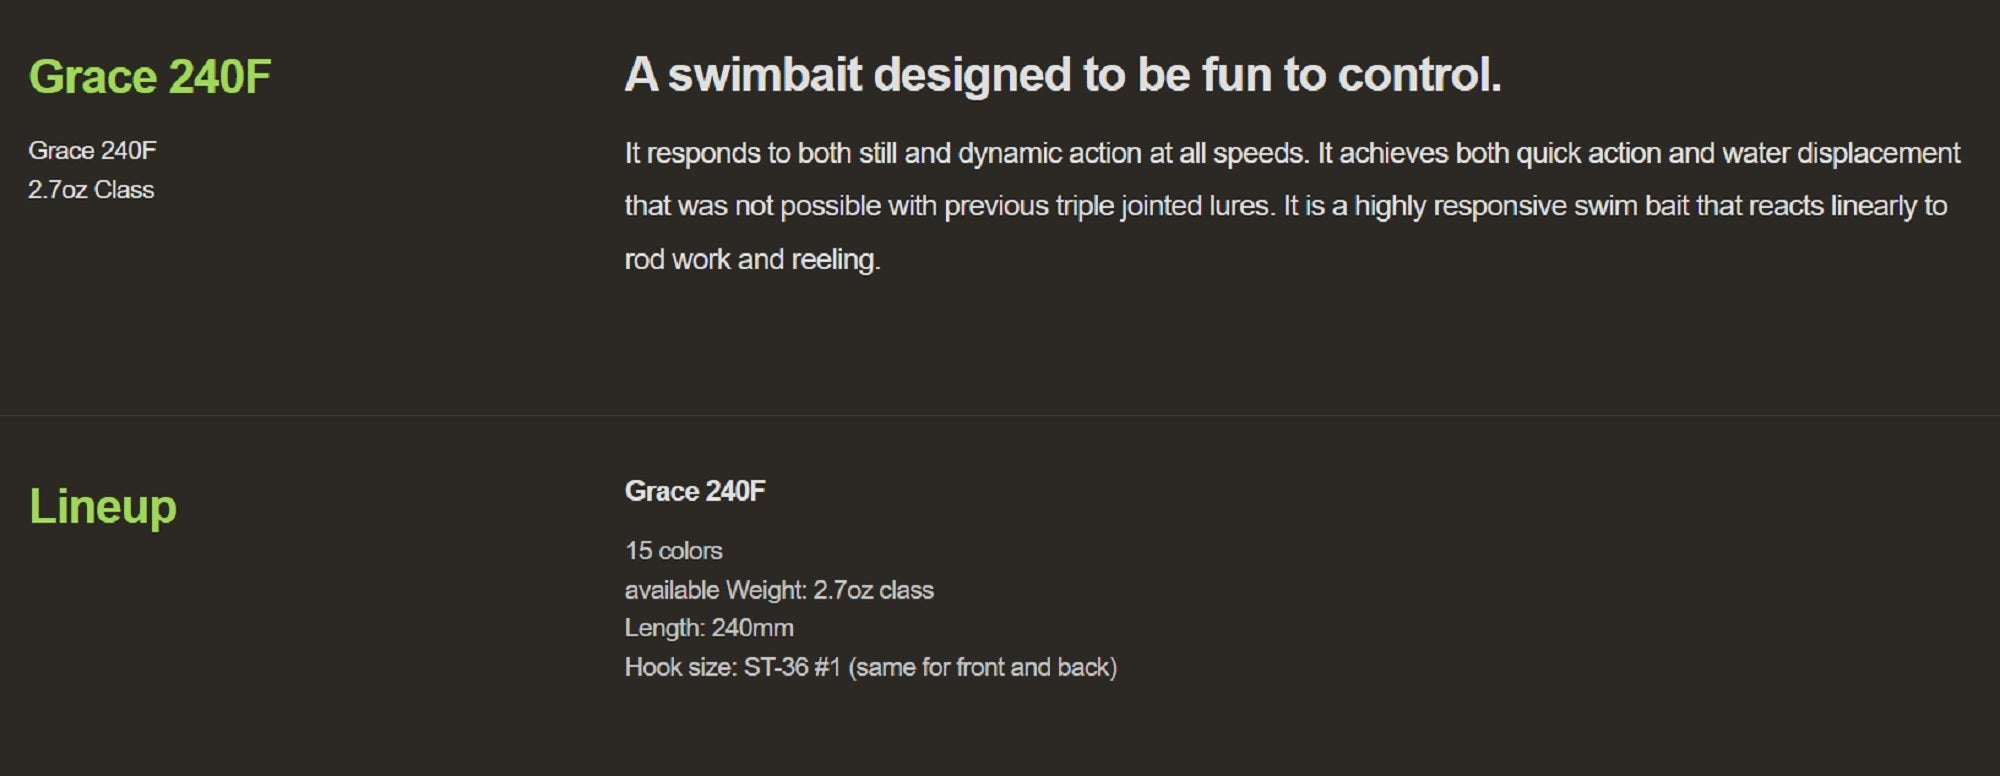
Task: Open the green "Lineup" section heading
Action: (103, 506)
